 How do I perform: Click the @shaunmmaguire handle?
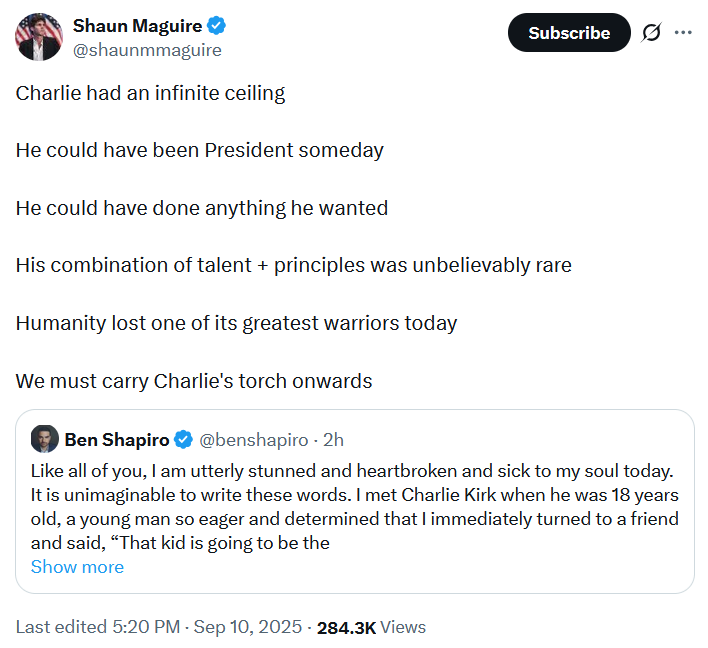coord(147,49)
